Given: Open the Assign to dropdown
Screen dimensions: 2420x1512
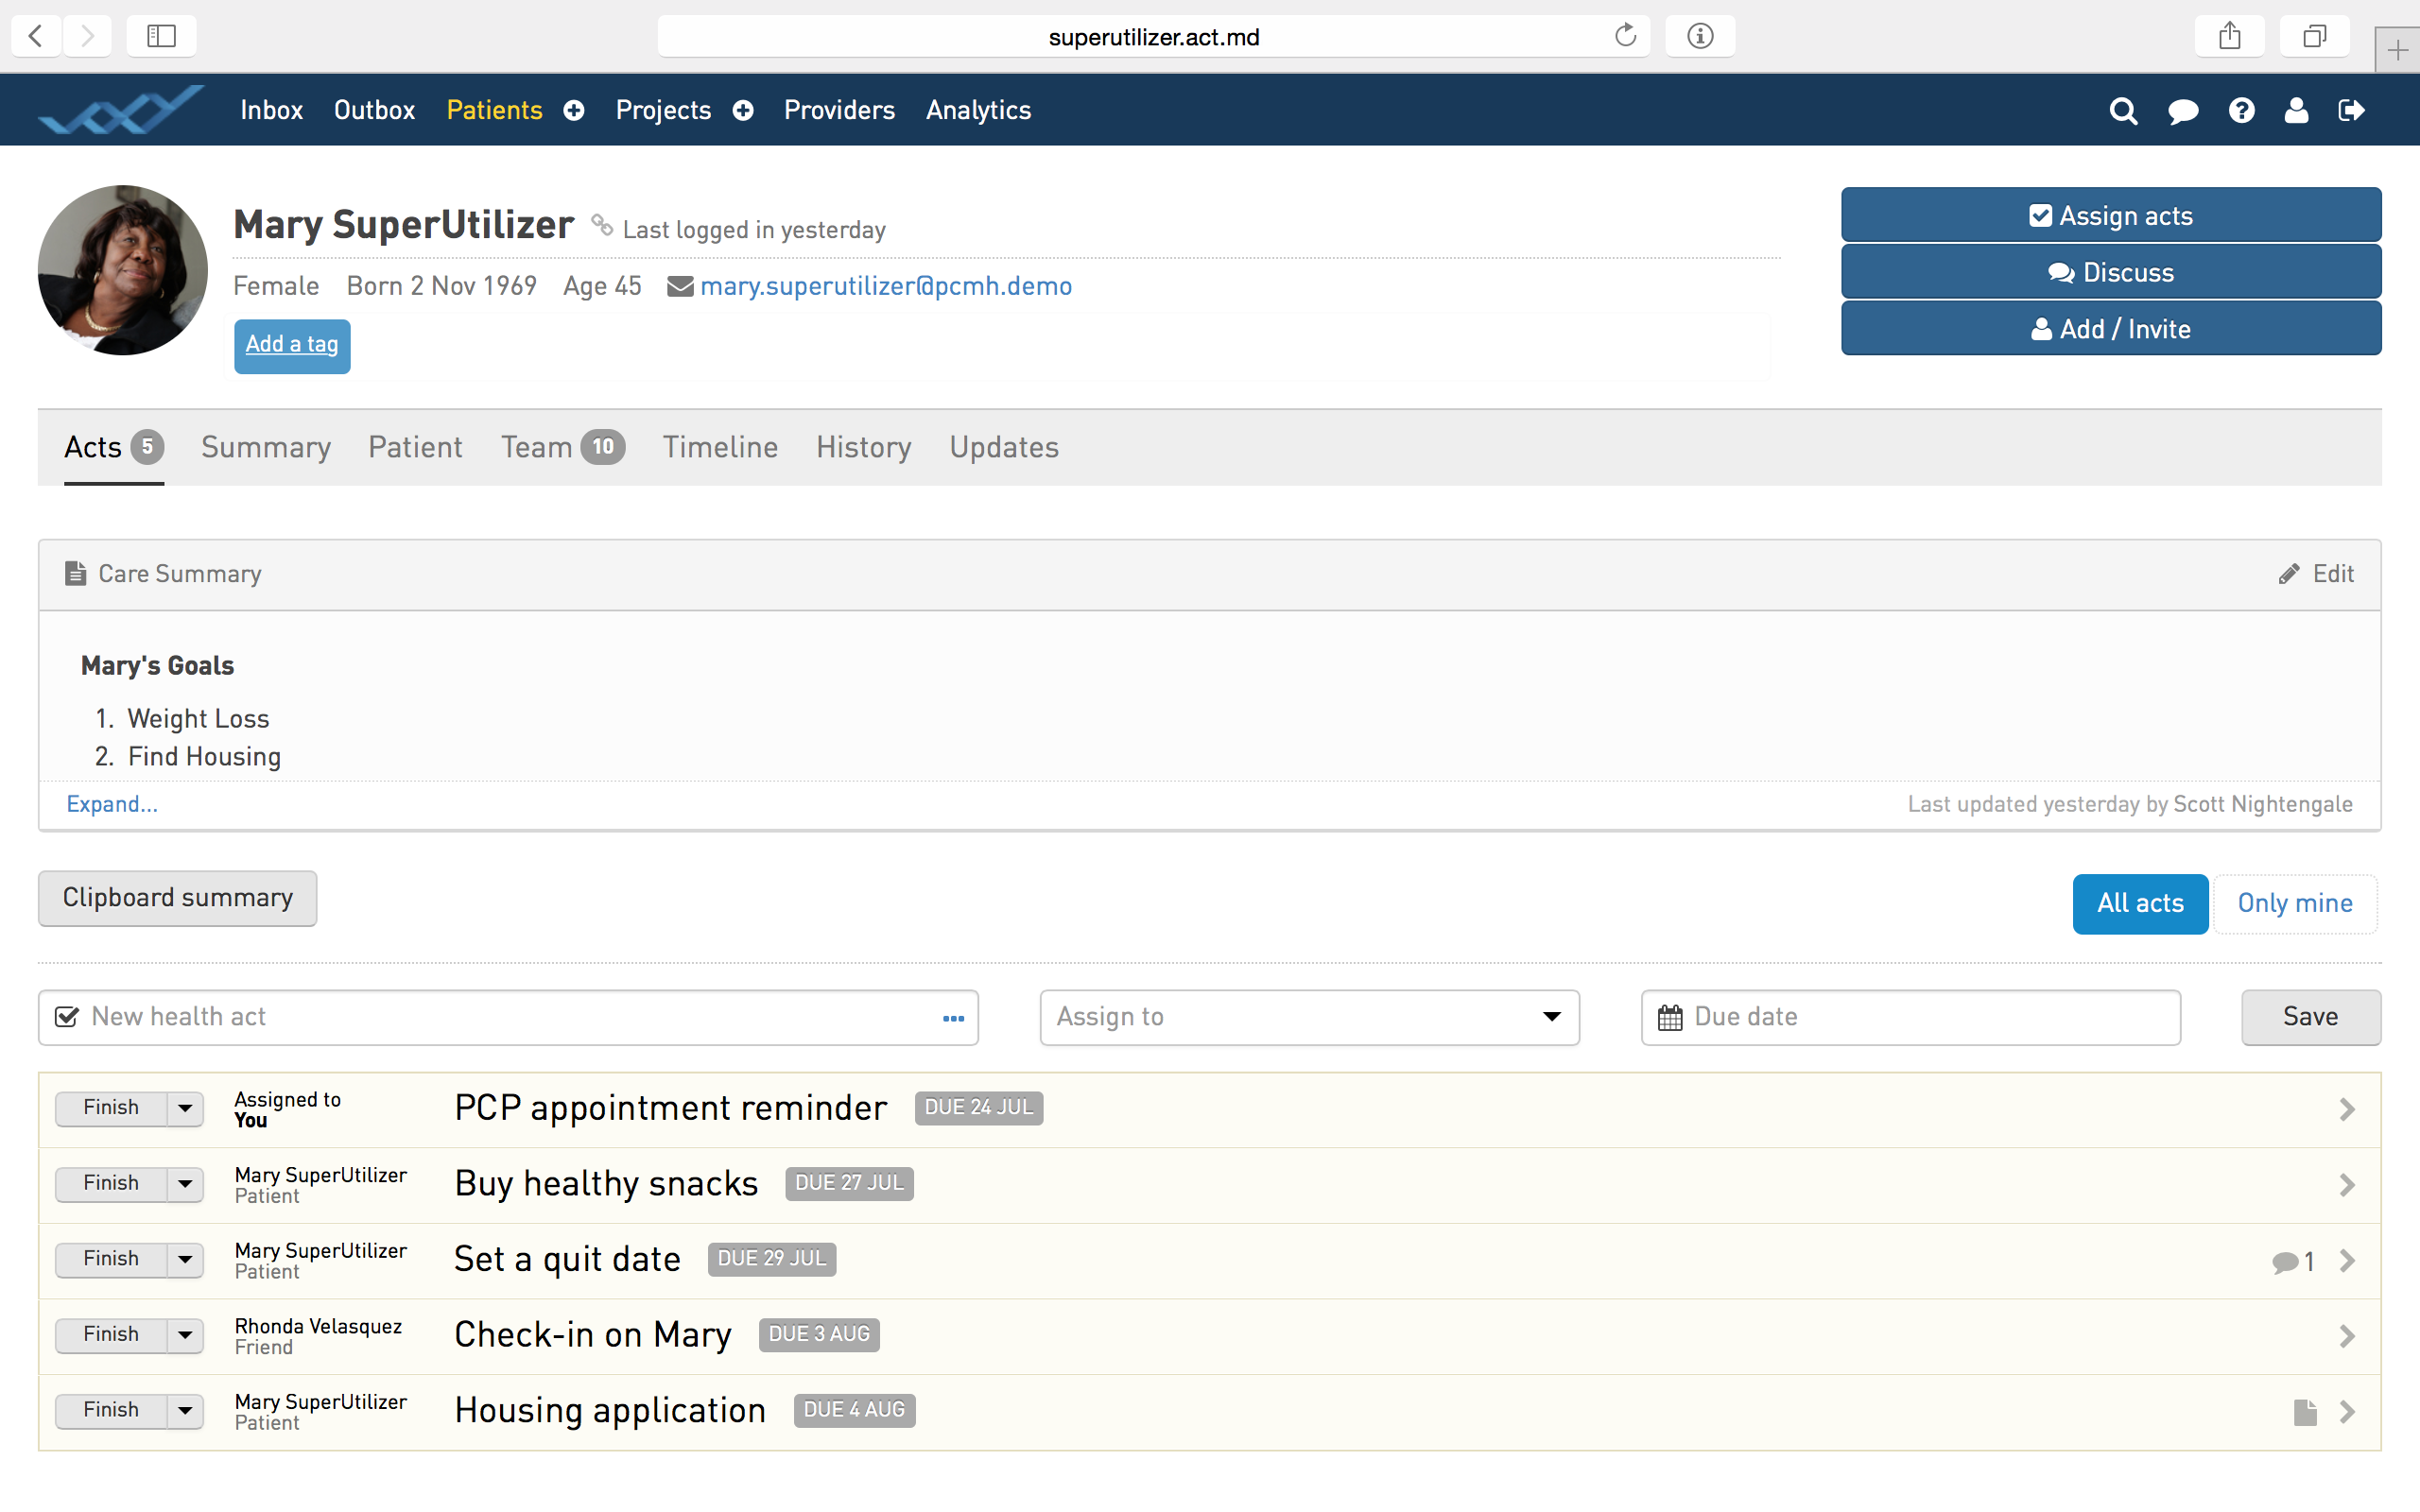Looking at the screenshot, I should (x=1309, y=1017).
